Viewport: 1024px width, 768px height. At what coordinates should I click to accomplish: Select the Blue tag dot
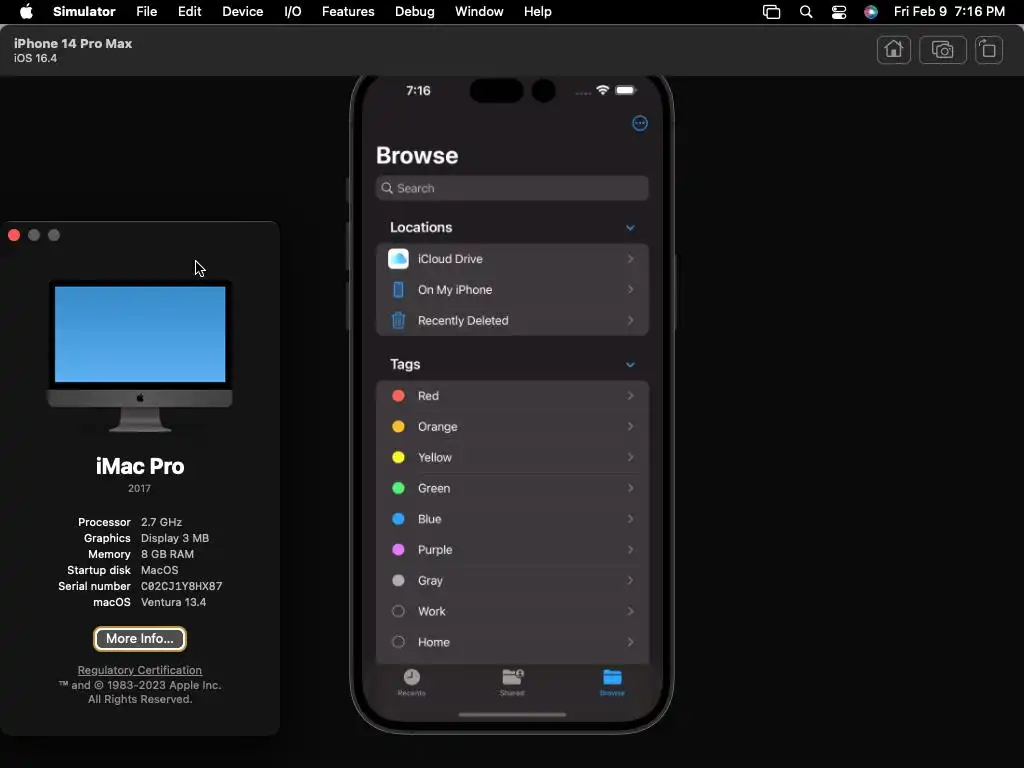coord(398,519)
